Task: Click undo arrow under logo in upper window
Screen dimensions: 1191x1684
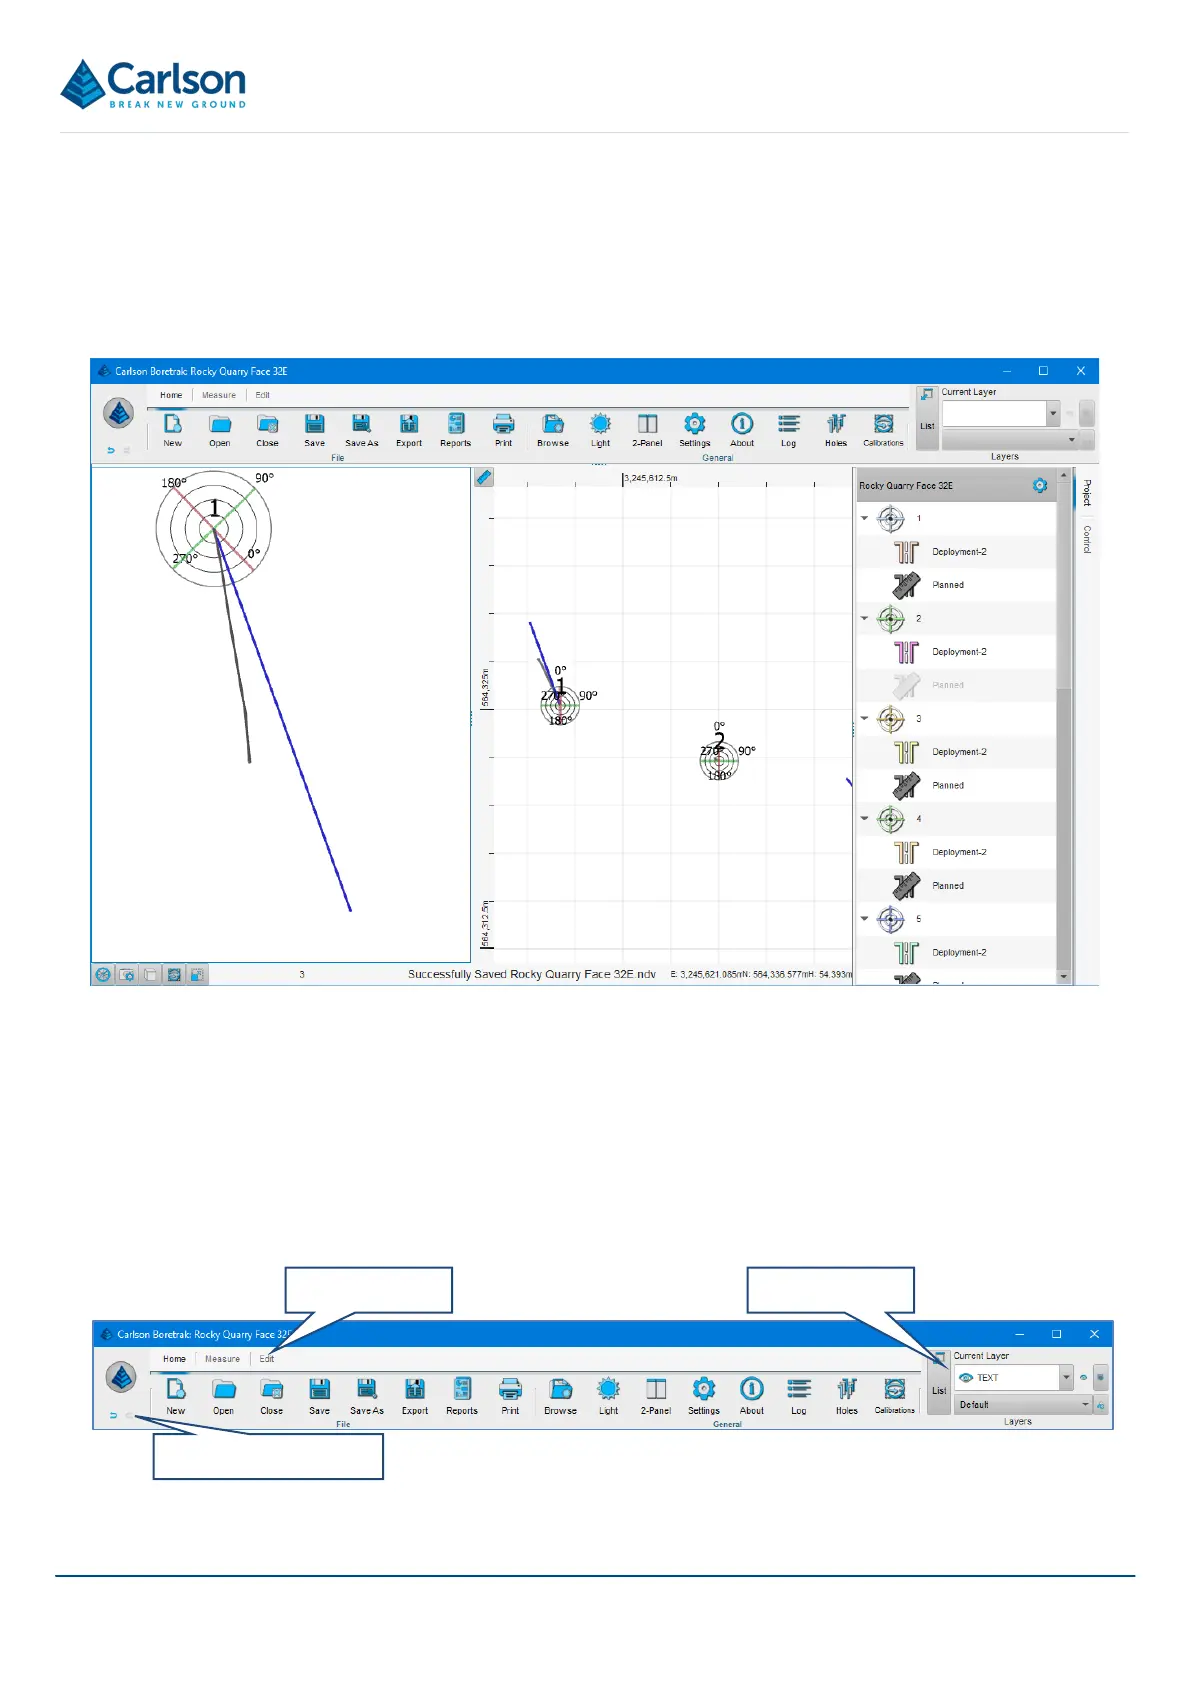Action: pos(111,450)
